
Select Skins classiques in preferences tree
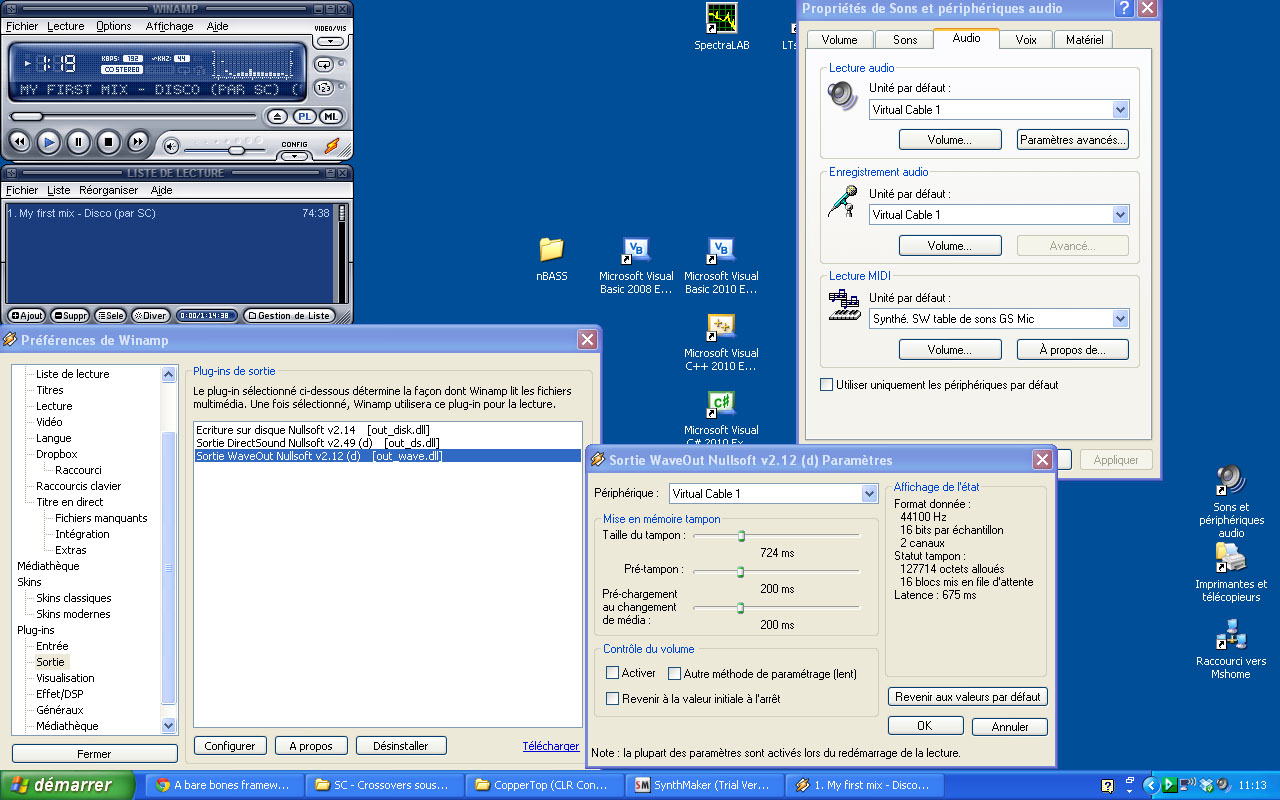(73, 598)
